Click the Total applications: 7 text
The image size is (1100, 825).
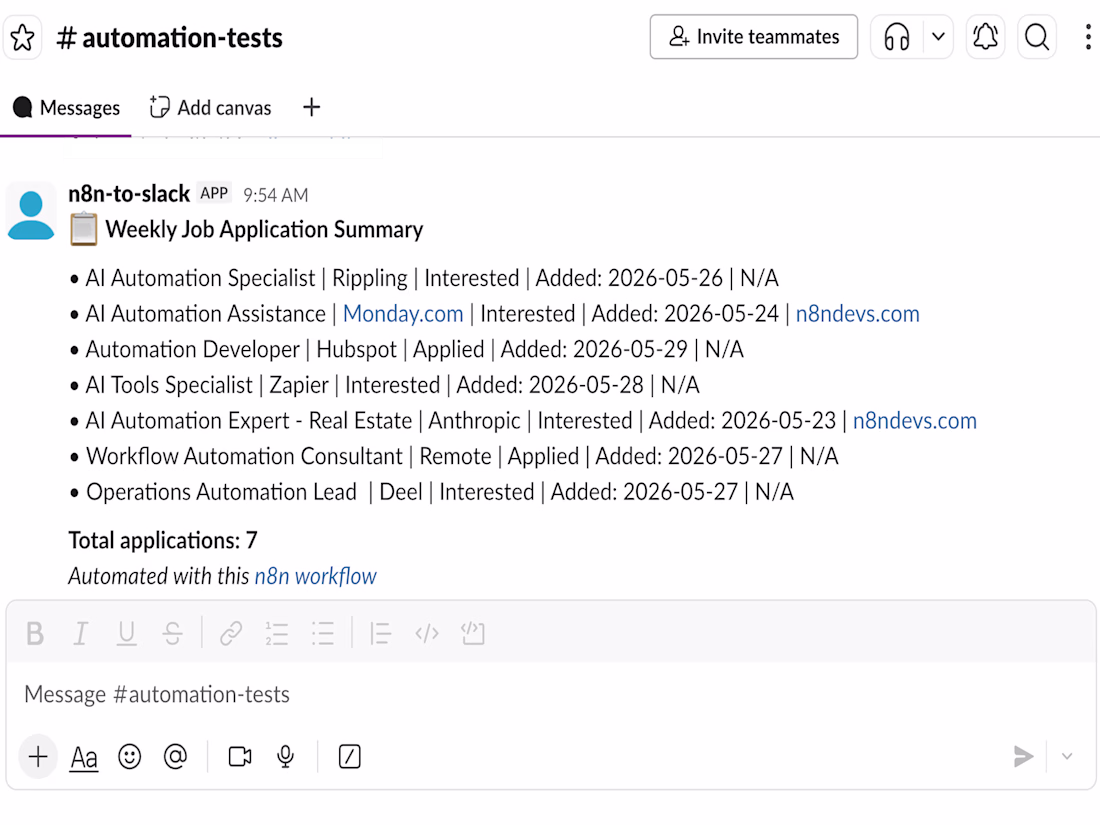pyautogui.click(x=163, y=540)
